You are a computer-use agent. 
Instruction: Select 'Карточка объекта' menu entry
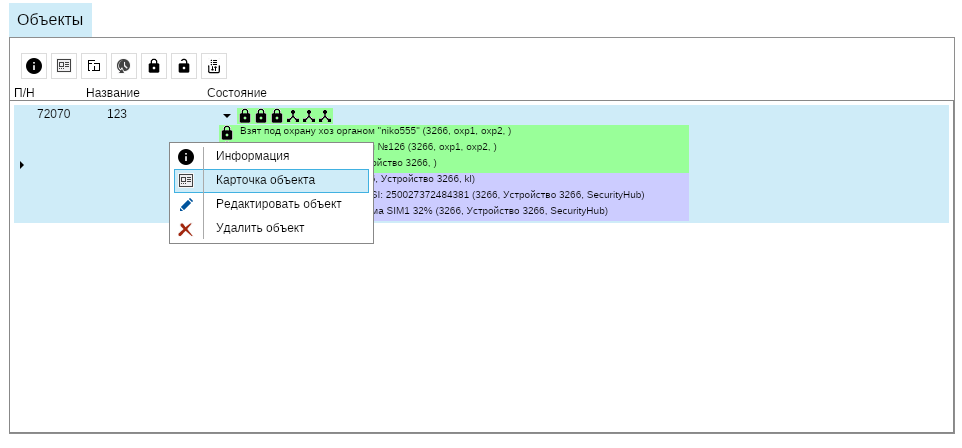coord(271,180)
